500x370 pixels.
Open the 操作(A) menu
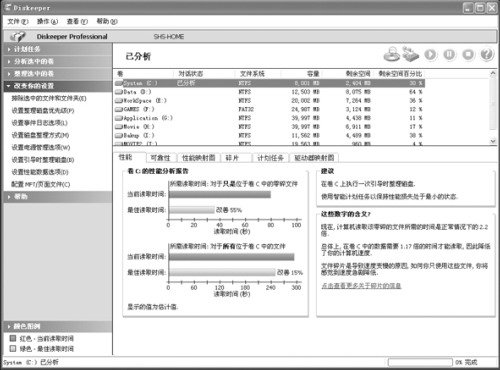point(47,21)
